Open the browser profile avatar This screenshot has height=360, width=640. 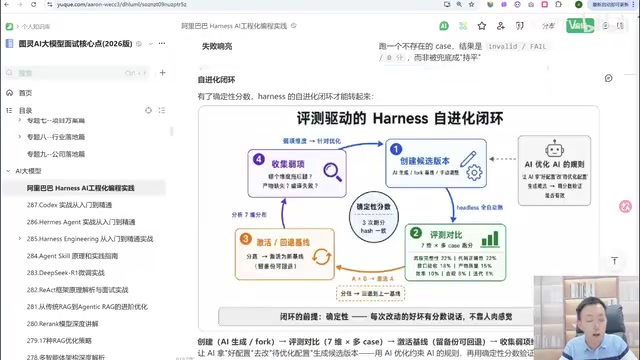point(578,4)
